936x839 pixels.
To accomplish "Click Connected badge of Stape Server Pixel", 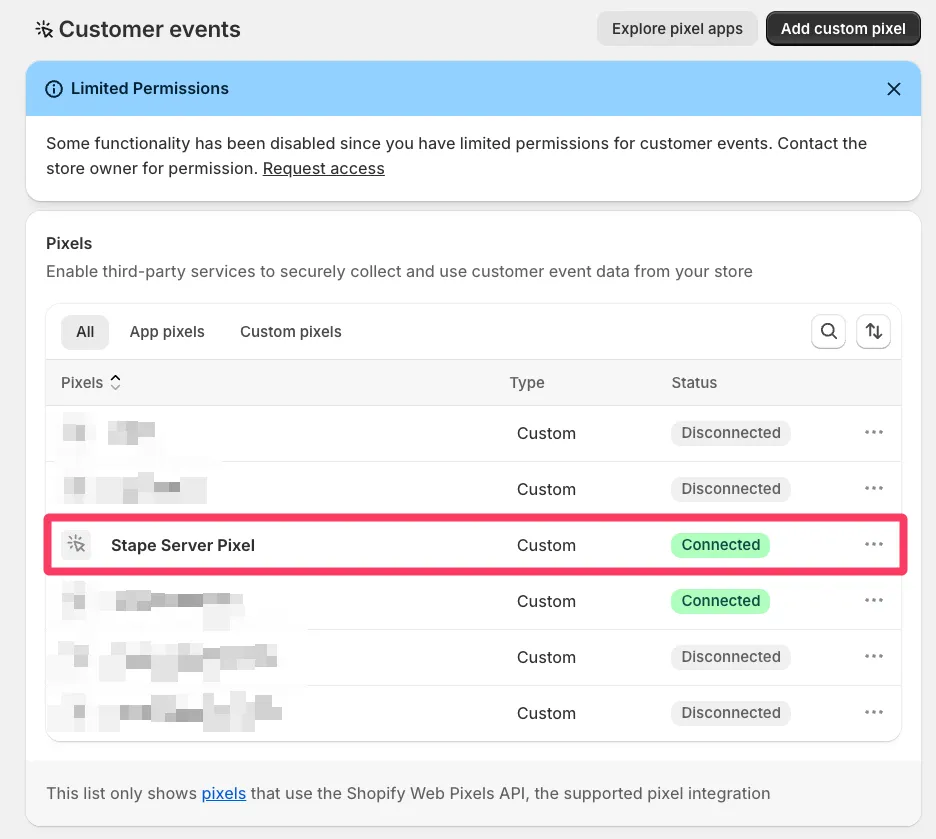I will (x=721, y=545).
